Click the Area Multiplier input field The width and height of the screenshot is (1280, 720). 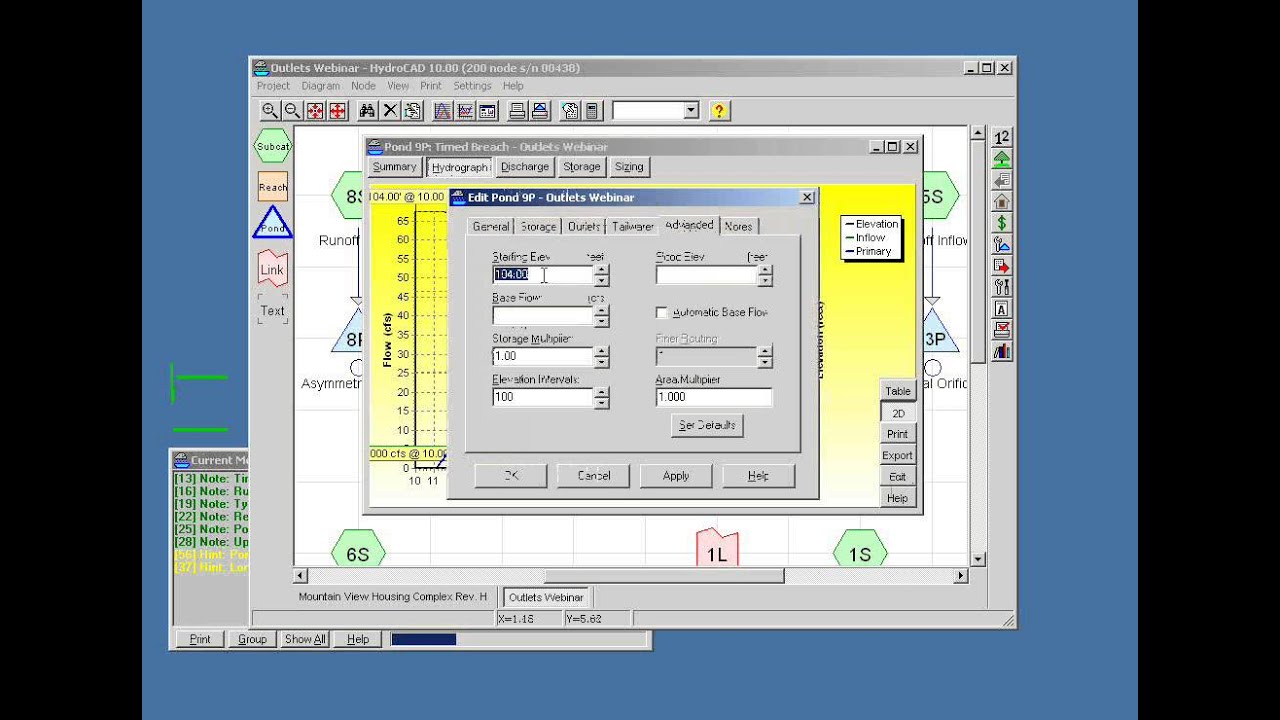714,397
